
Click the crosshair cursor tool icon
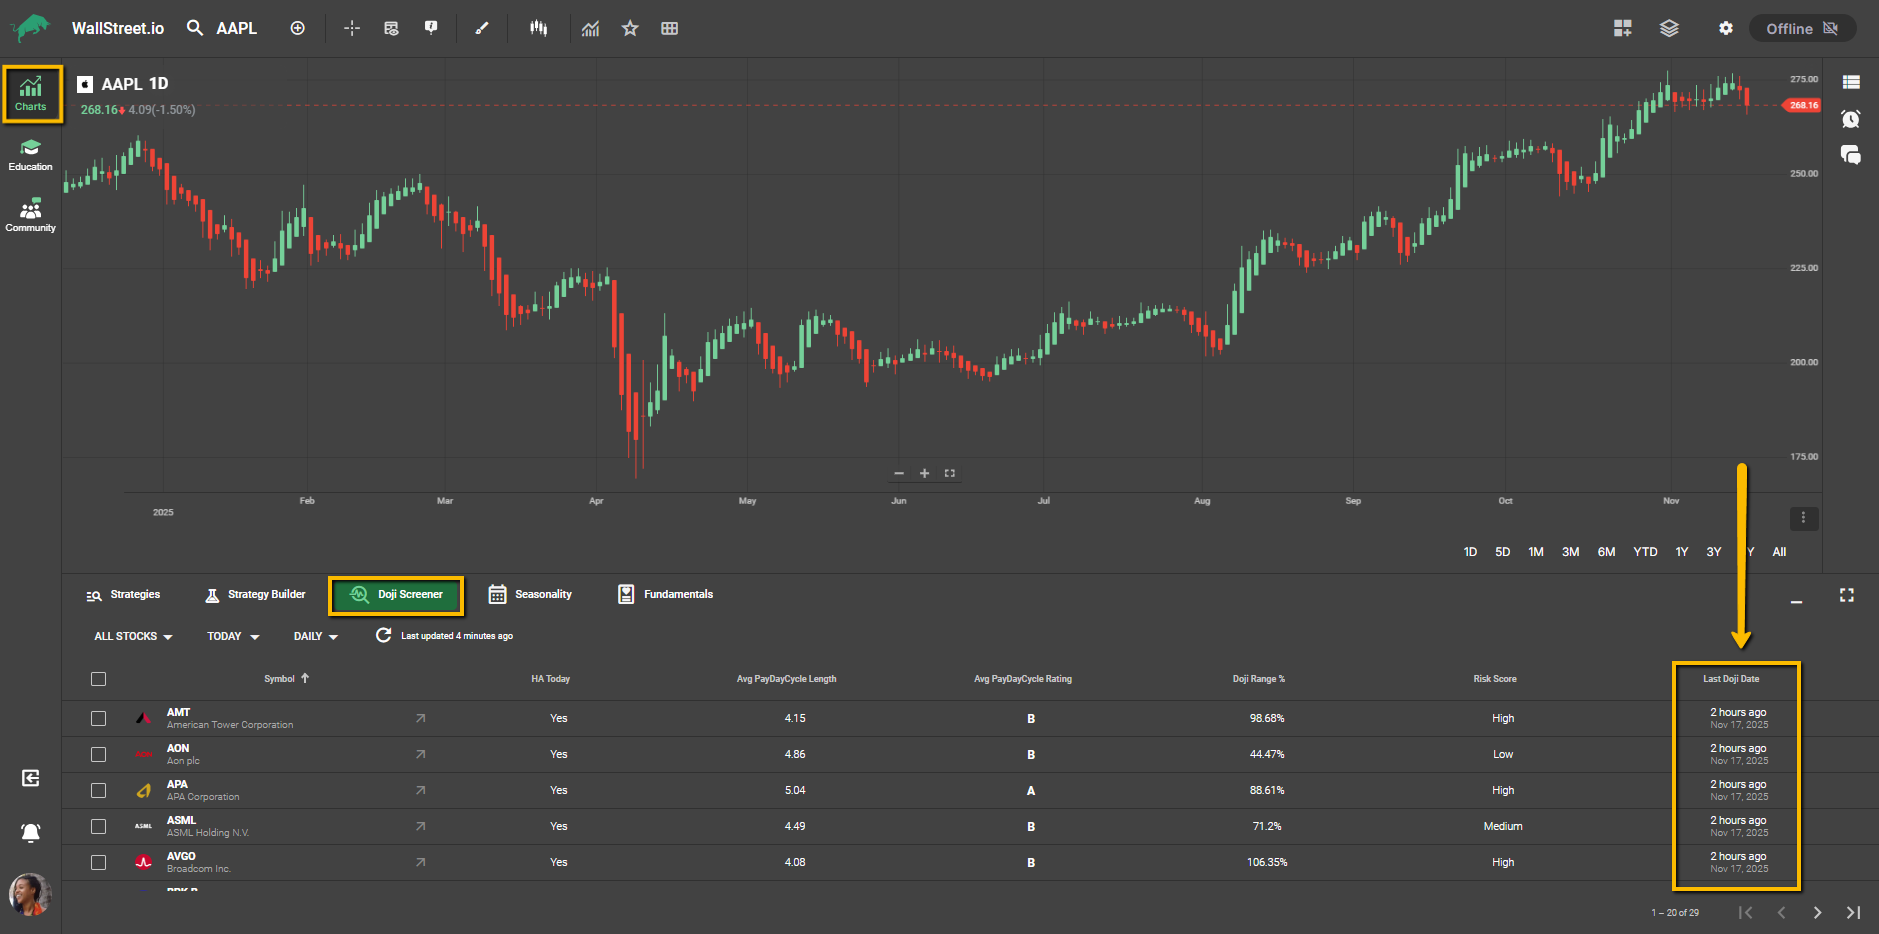pyautogui.click(x=352, y=28)
